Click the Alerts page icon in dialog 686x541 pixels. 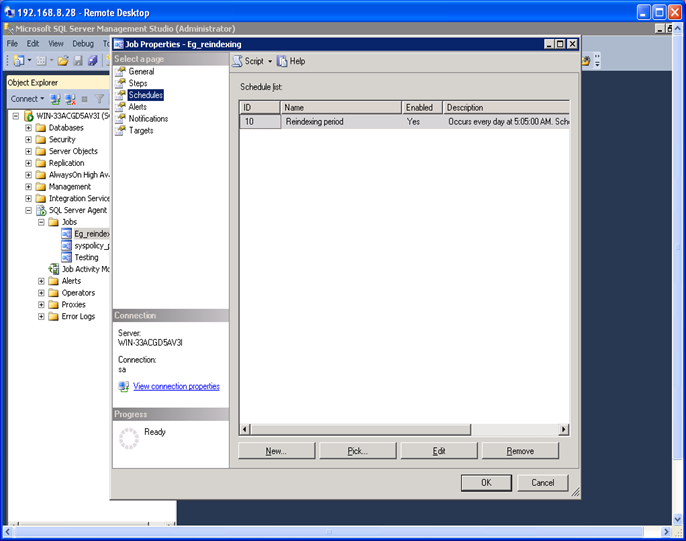120,107
